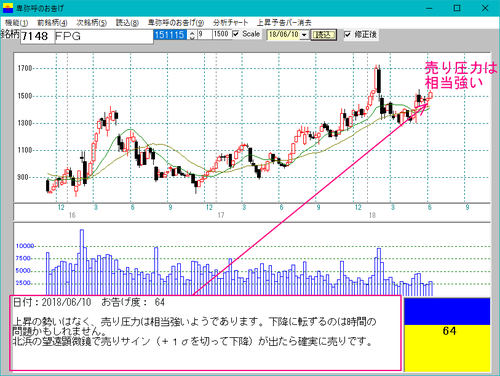Click the blue indicator color block
This screenshot has width=500, height=376.
[x=447, y=311]
